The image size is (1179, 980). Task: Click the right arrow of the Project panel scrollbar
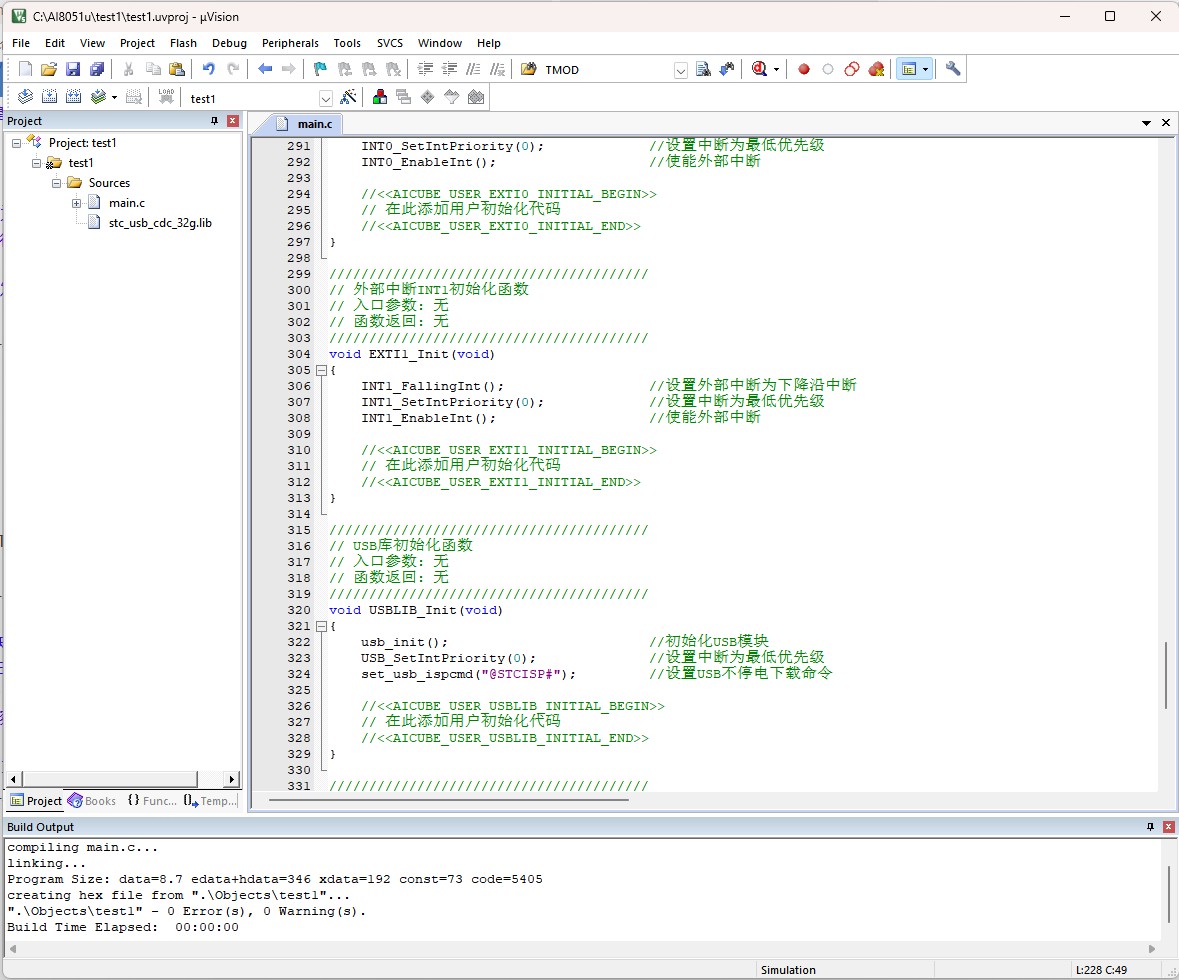point(232,779)
